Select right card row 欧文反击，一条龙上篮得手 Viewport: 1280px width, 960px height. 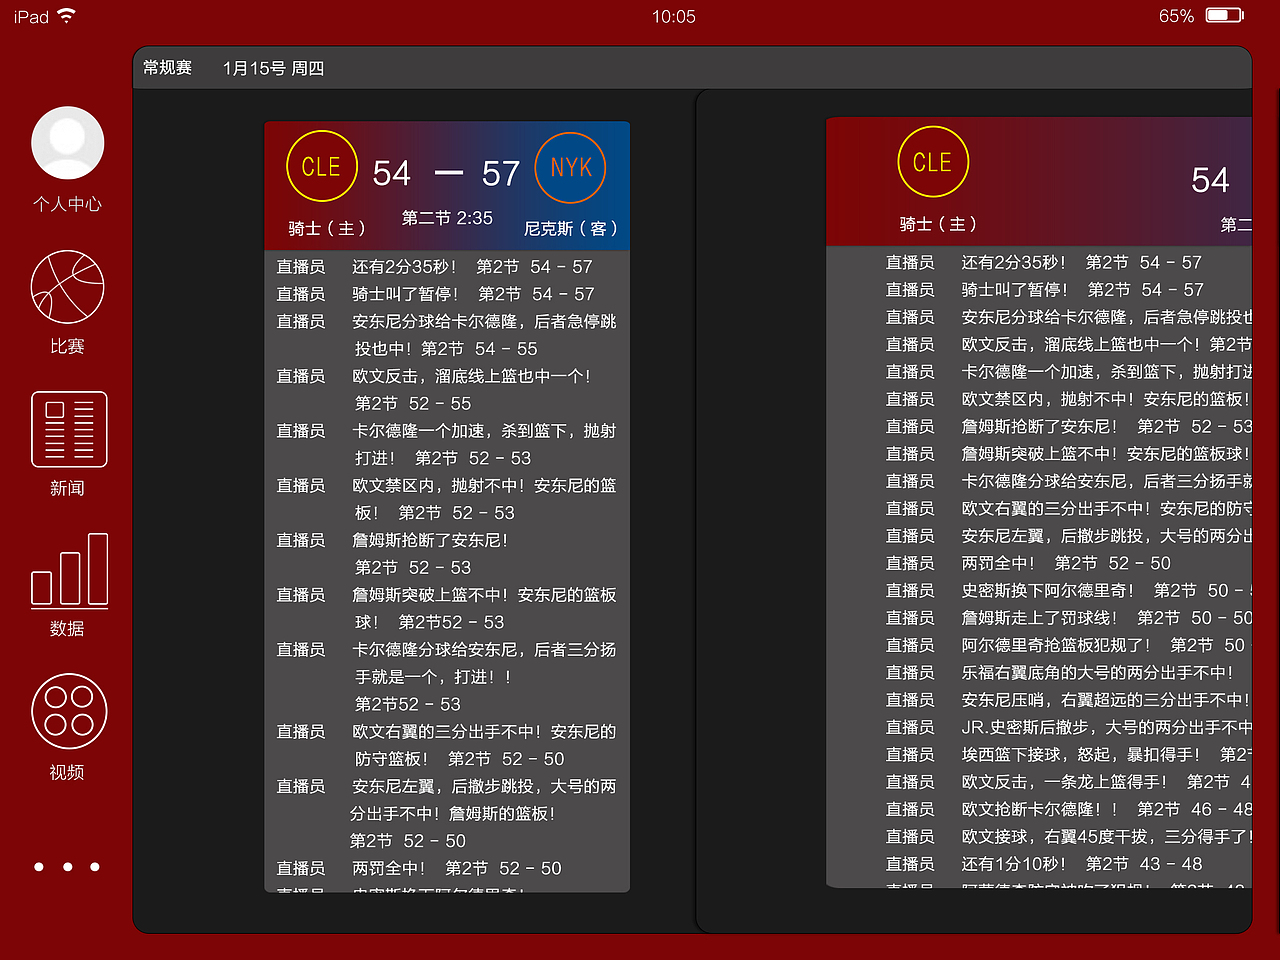(x=1068, y=781)
